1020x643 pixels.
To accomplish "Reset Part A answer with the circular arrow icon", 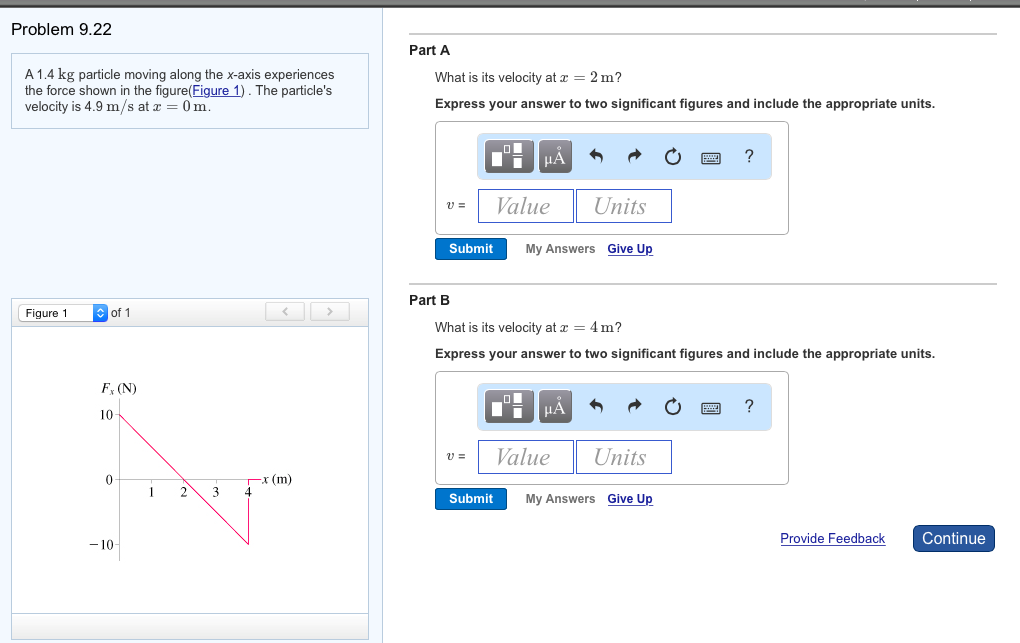I will [672, 156].
